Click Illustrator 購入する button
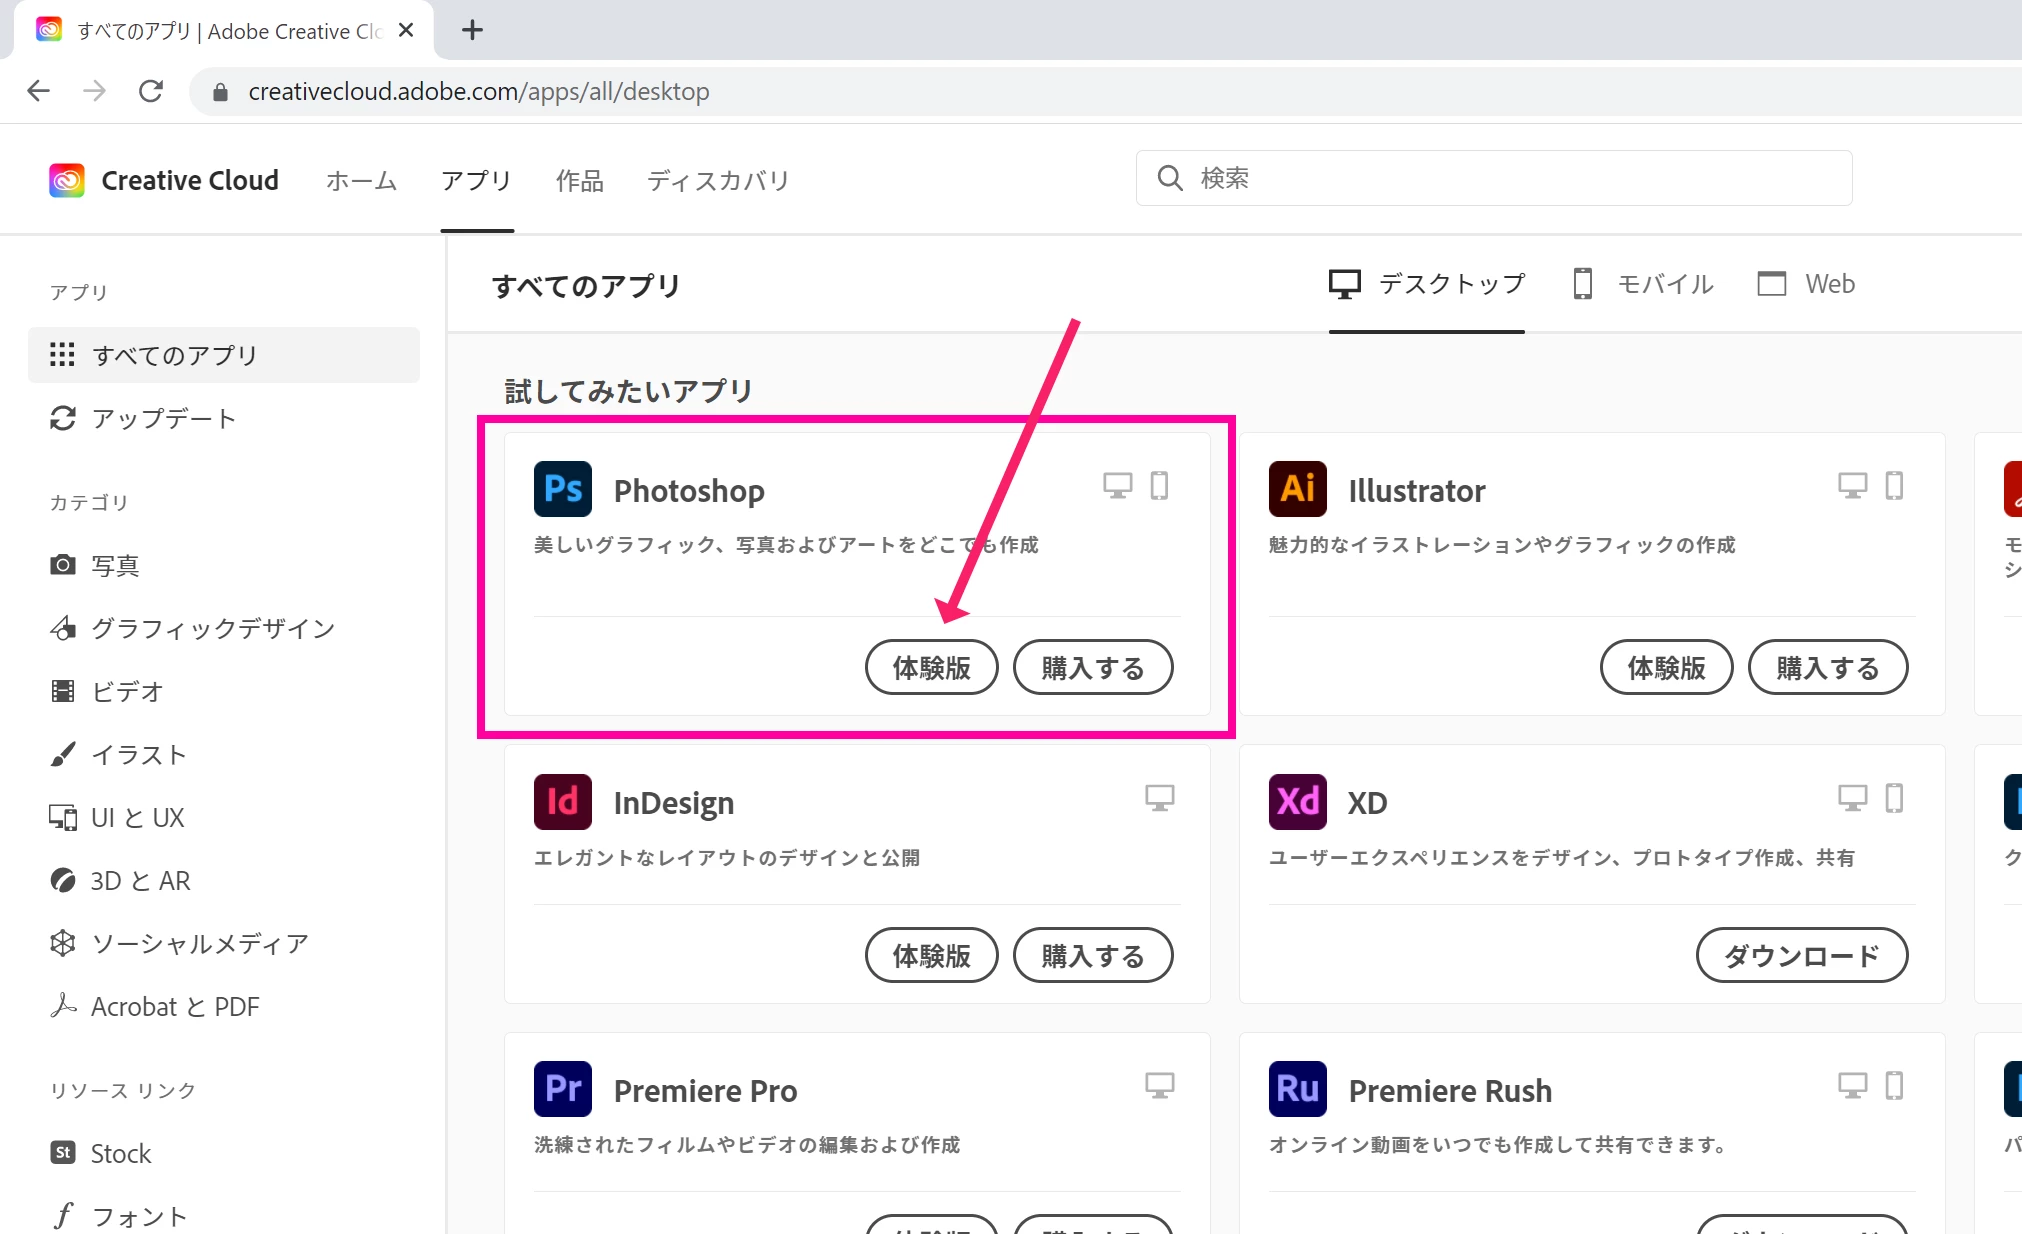This screenshot has height=1234, width=2022. pyautogui.click(x=1827, y=667)
